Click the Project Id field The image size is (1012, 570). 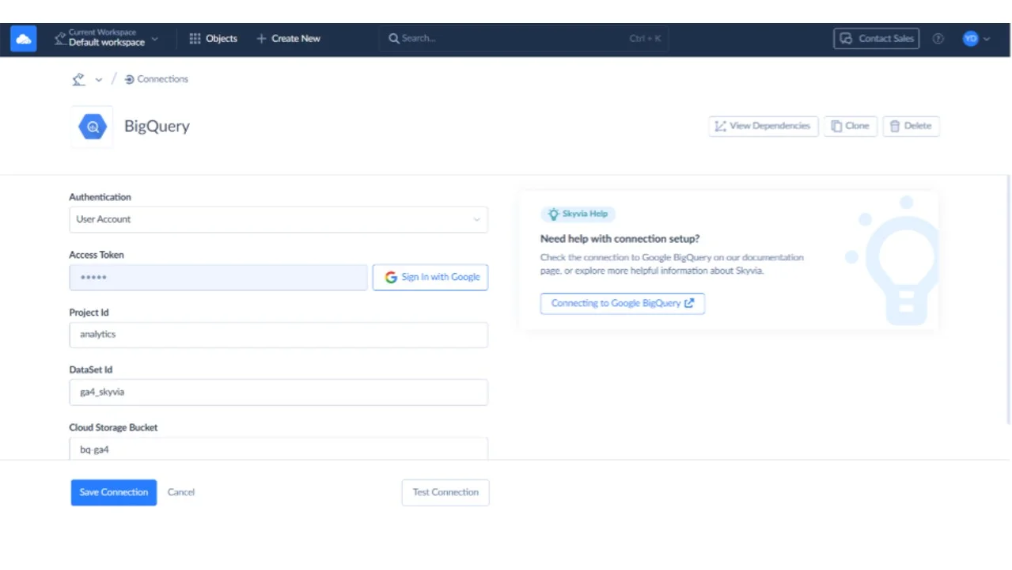[278, 334]
